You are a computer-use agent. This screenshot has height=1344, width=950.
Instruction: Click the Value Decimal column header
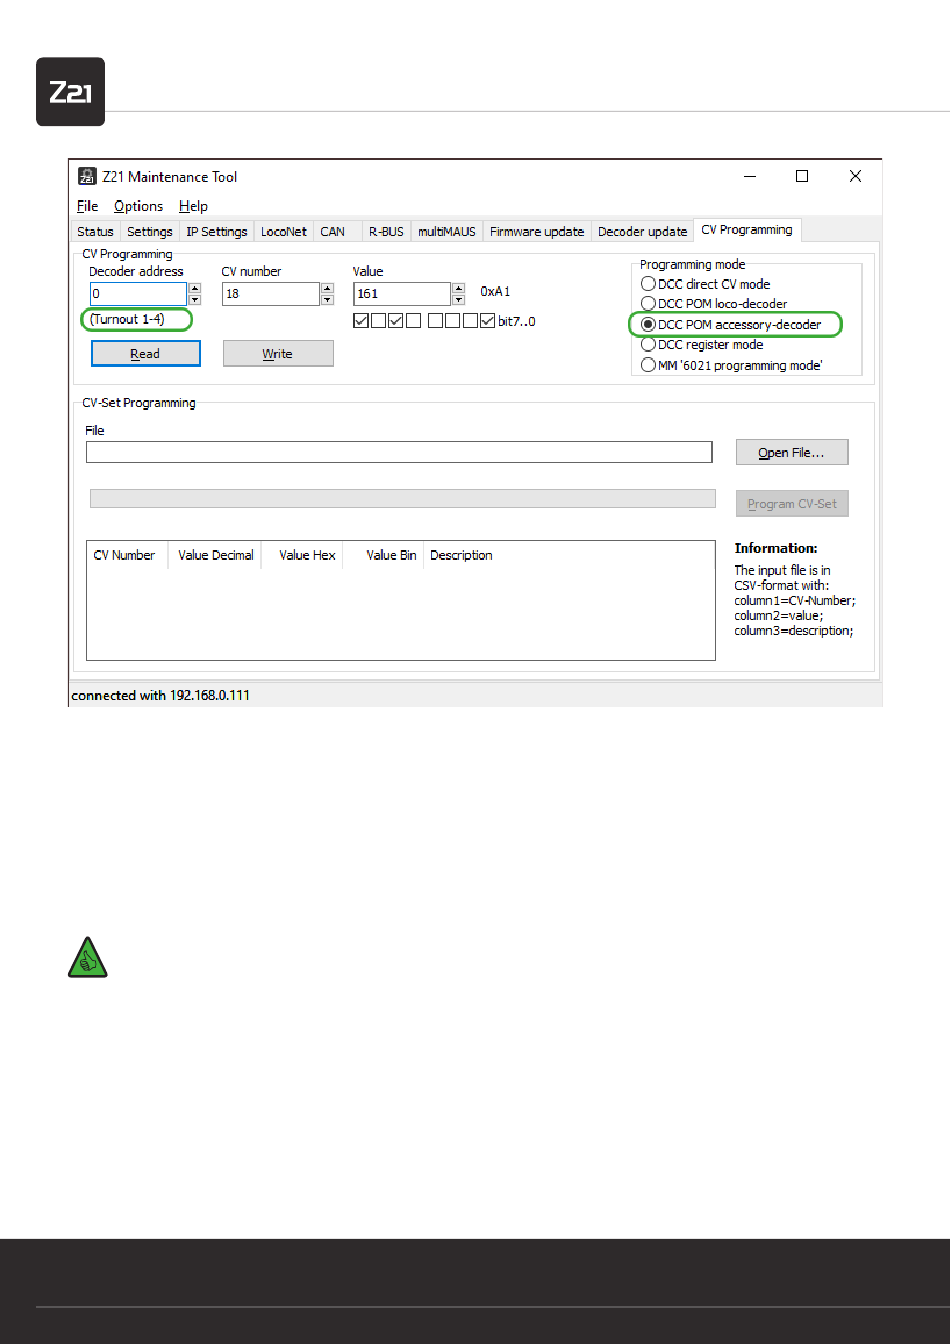click(216, 556)
